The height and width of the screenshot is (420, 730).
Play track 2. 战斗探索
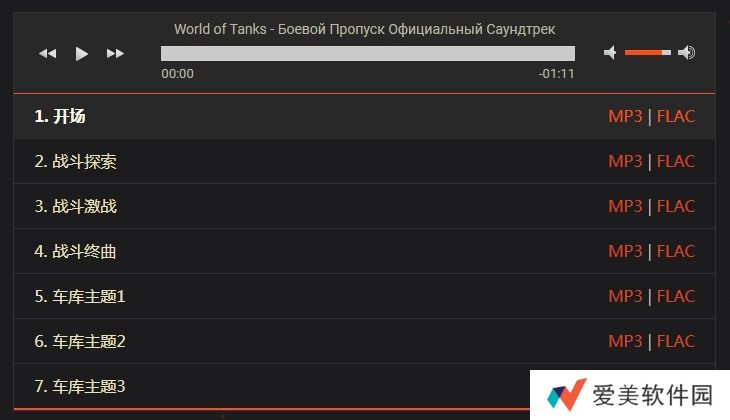pyautogui.click(x=75, y=161)
